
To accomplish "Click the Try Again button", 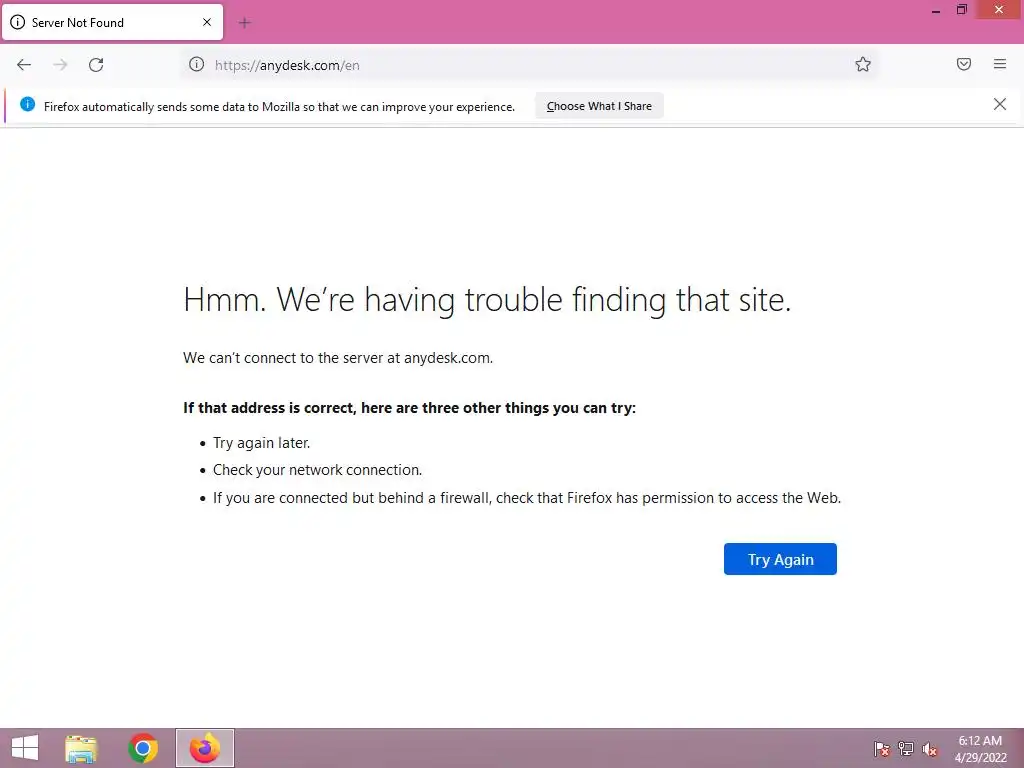I will coord(780,559).
